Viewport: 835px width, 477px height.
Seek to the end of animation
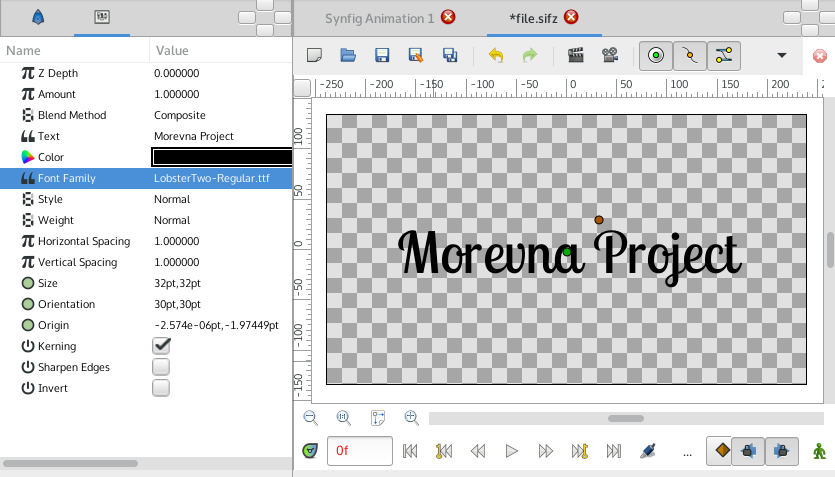pyautogui.click(x=613, y=451)
